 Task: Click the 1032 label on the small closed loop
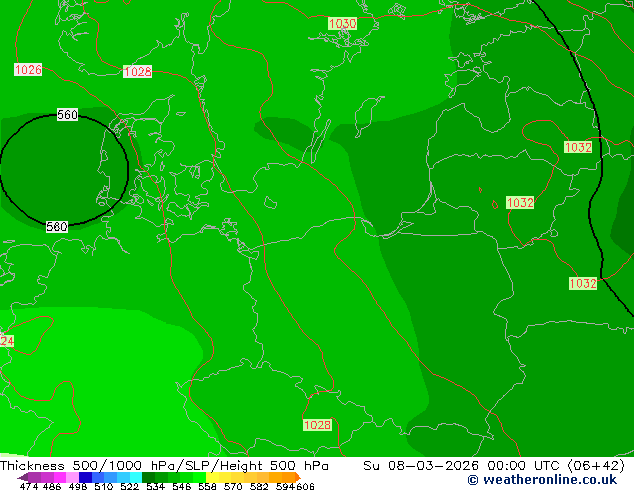(x=578, y=147)
